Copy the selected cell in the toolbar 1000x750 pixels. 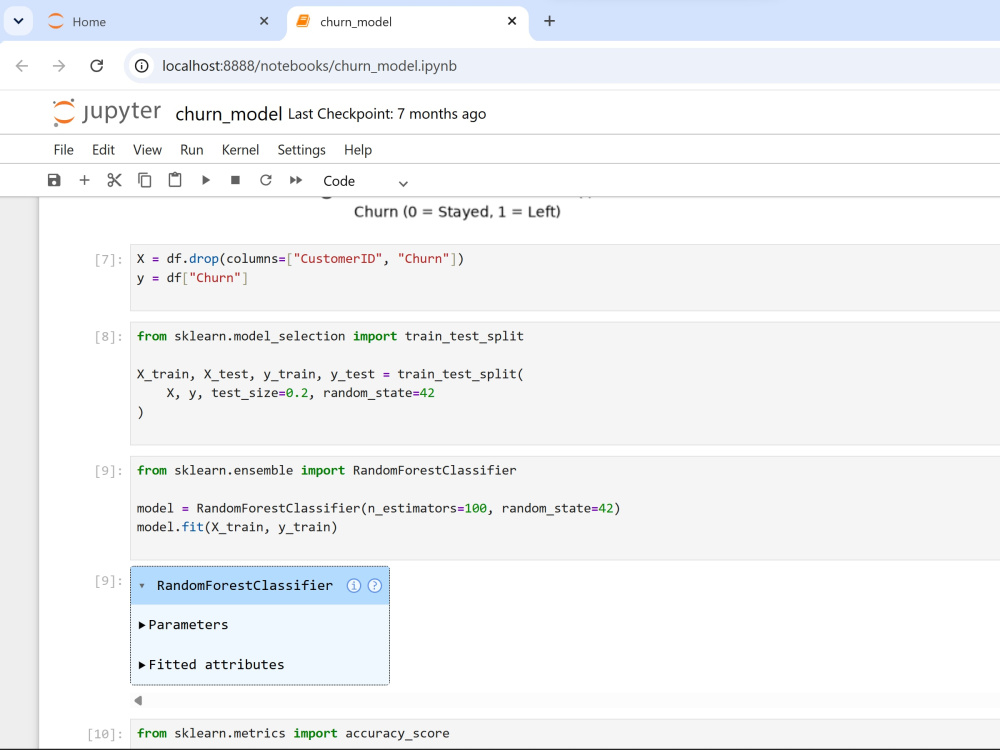tap(145, 180)
